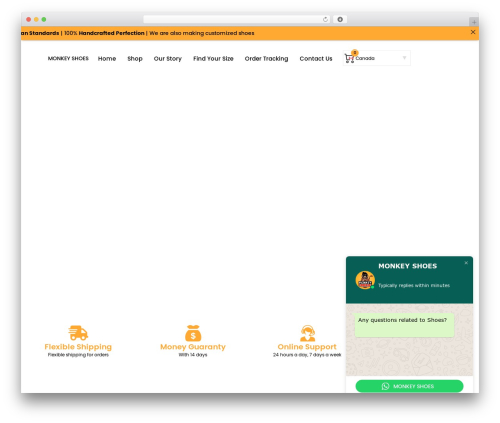Open the Shop menu item
500x423 pixels.
pos(135,59)
